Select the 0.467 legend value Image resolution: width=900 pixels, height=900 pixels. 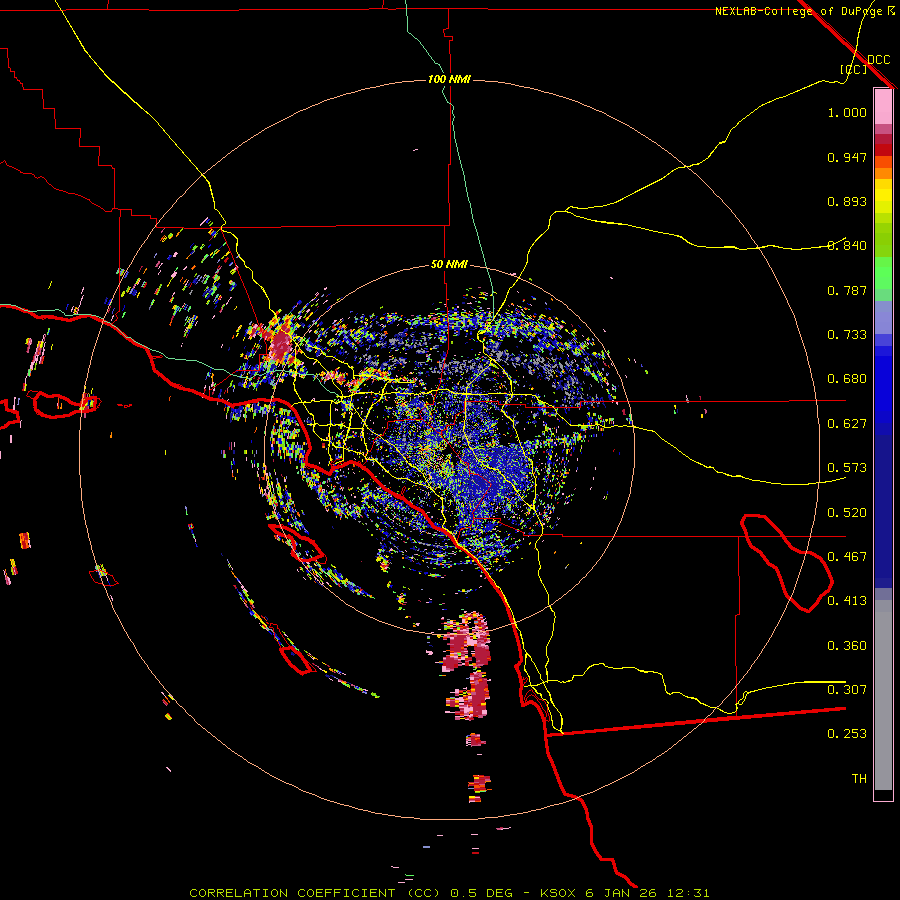(x=847, y=557)
